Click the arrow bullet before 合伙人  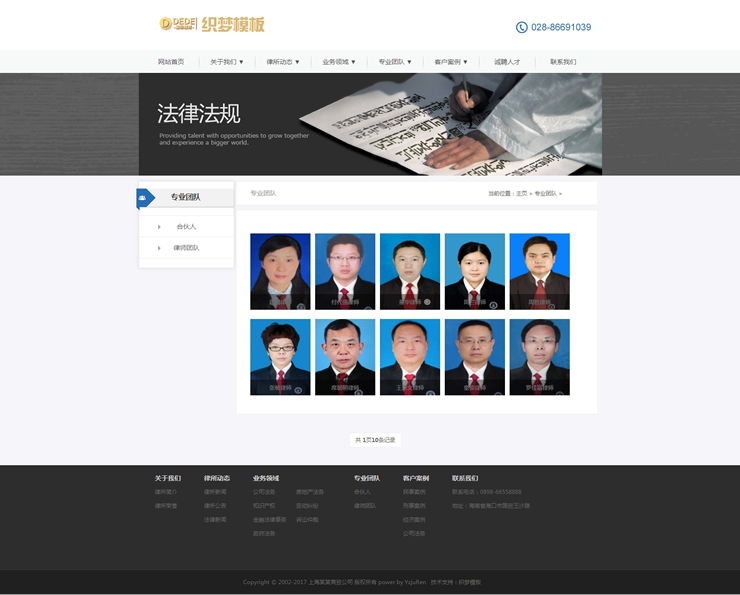(x=158, y=227)
